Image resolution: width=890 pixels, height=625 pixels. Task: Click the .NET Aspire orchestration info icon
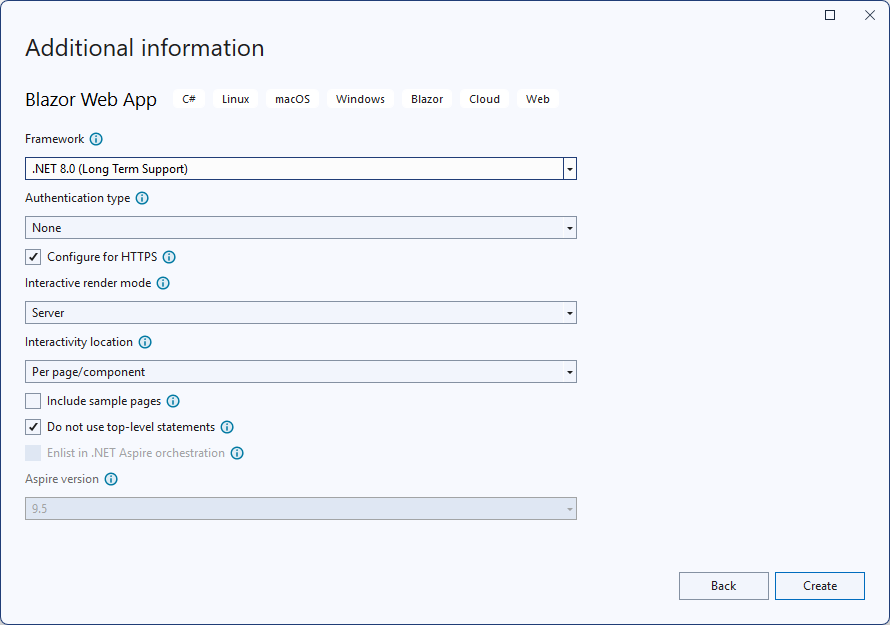click(237, 453)
